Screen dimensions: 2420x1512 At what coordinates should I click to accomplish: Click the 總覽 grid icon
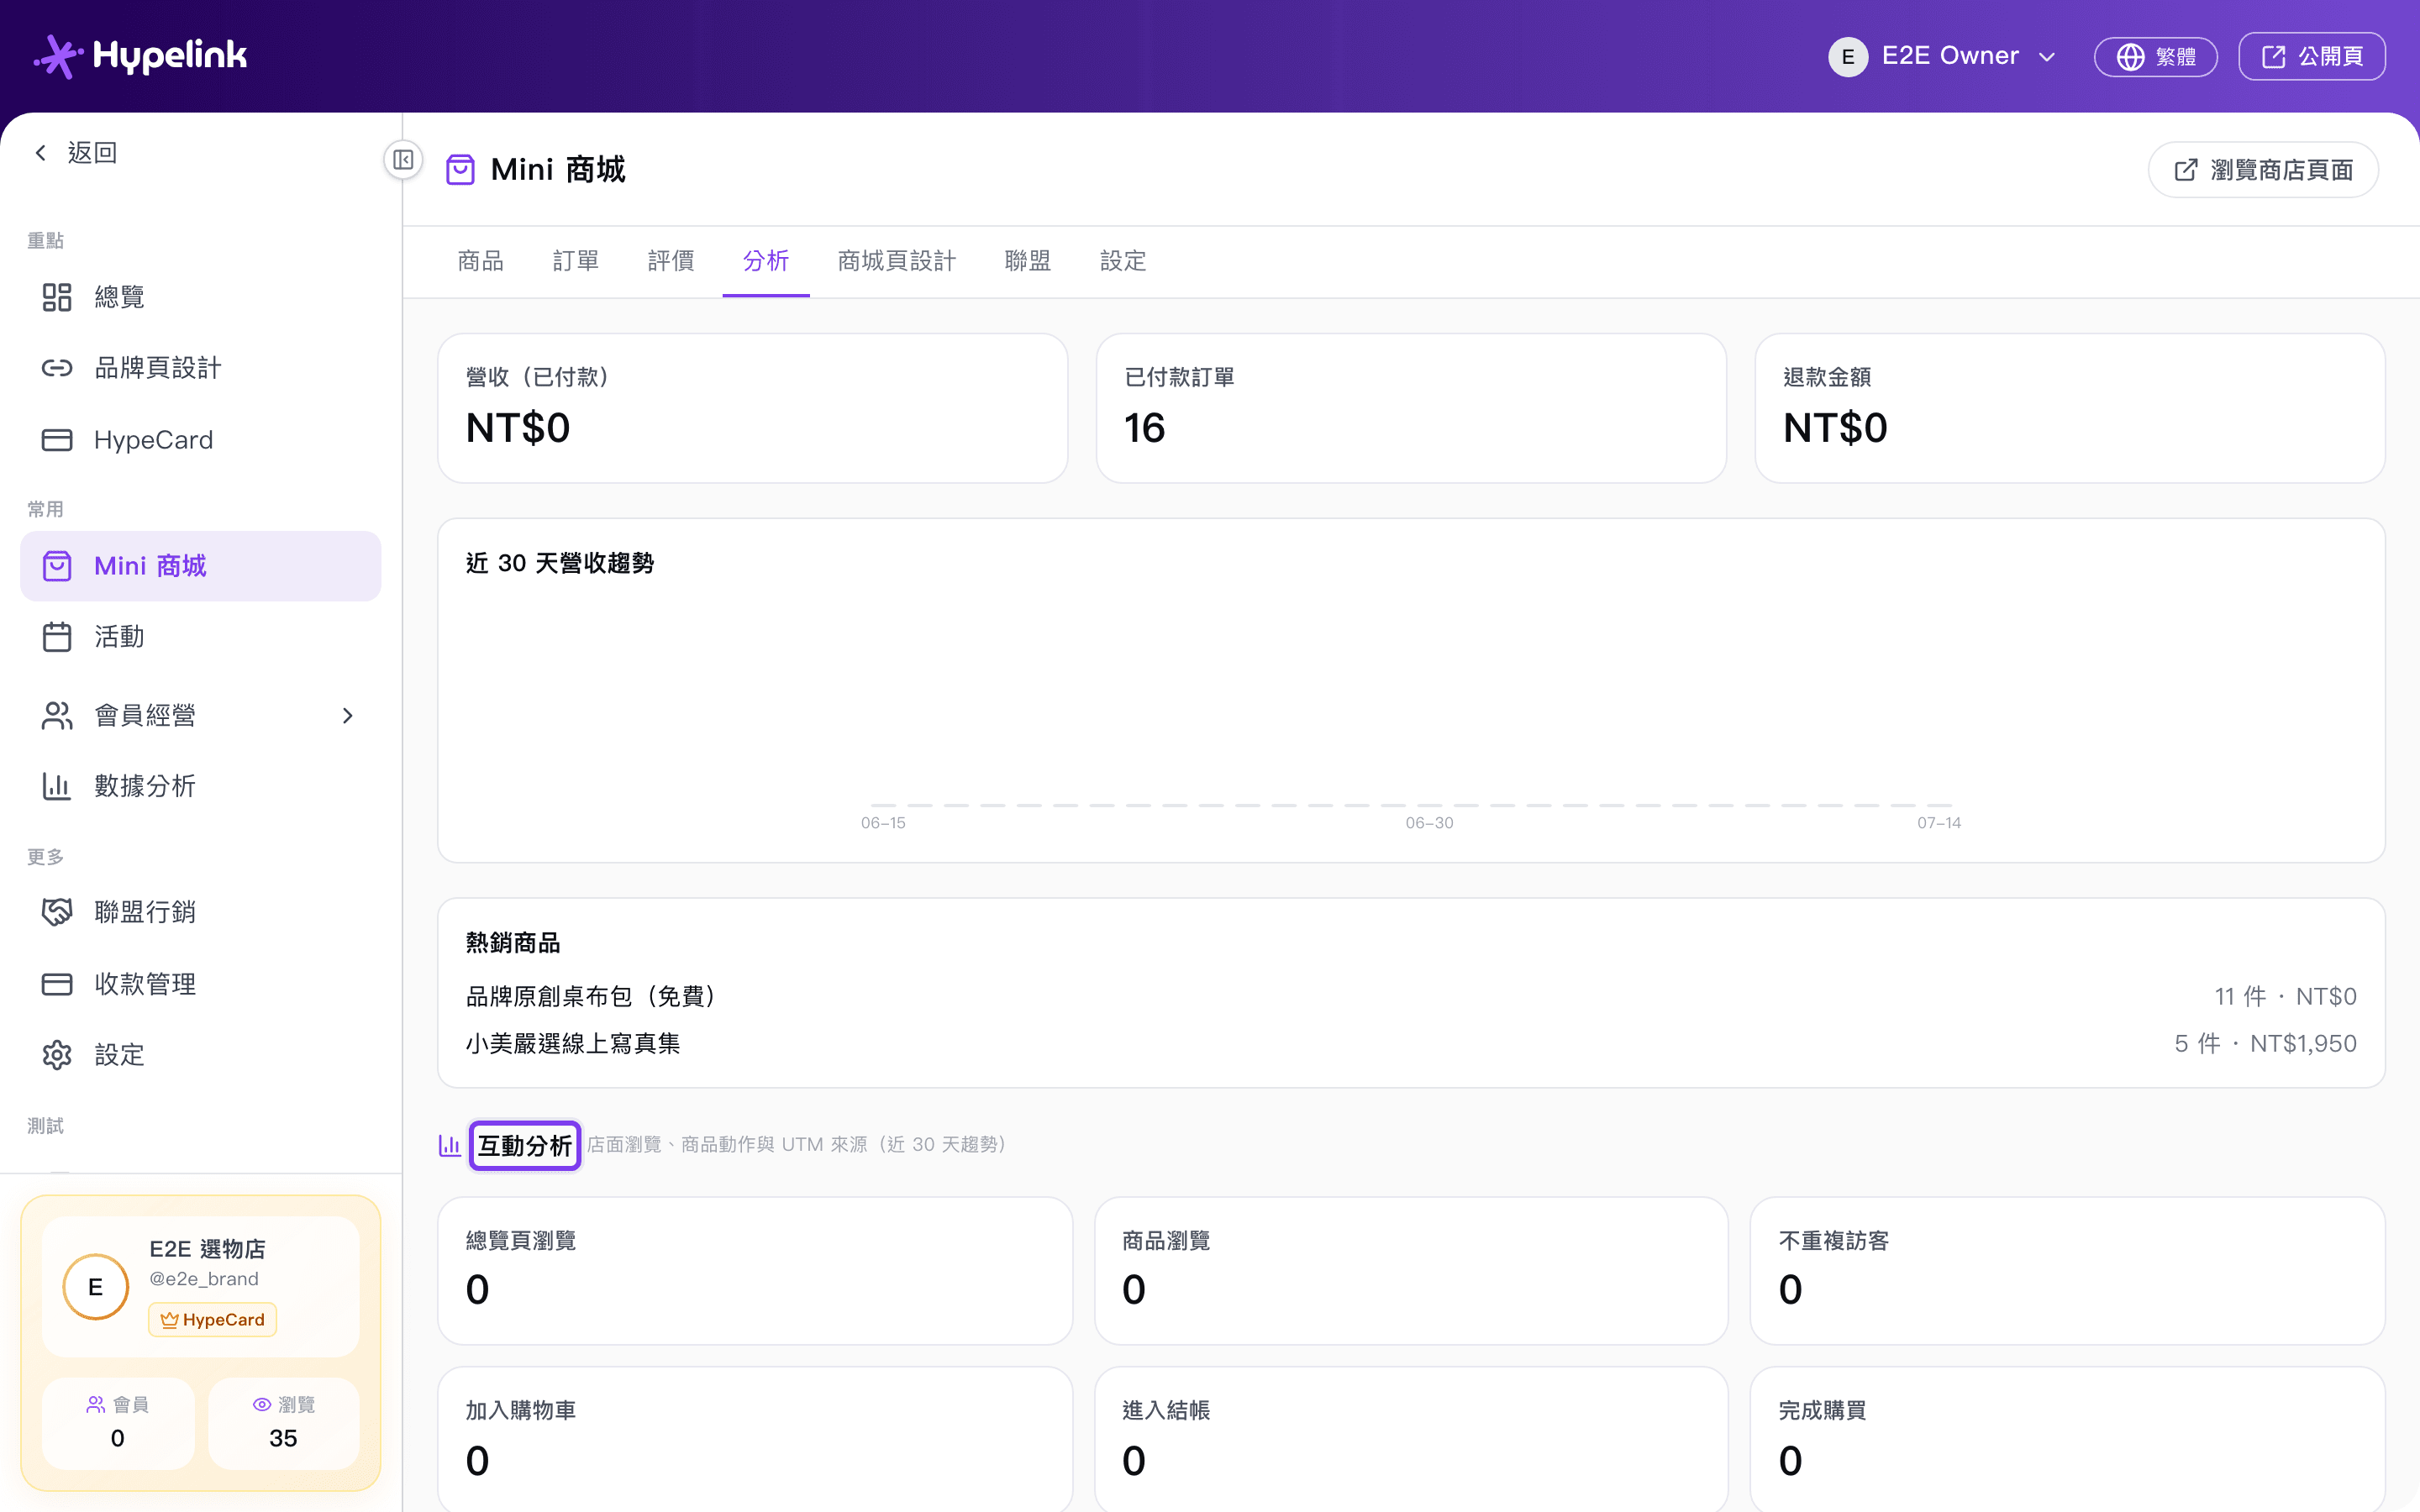coord(57,297)
